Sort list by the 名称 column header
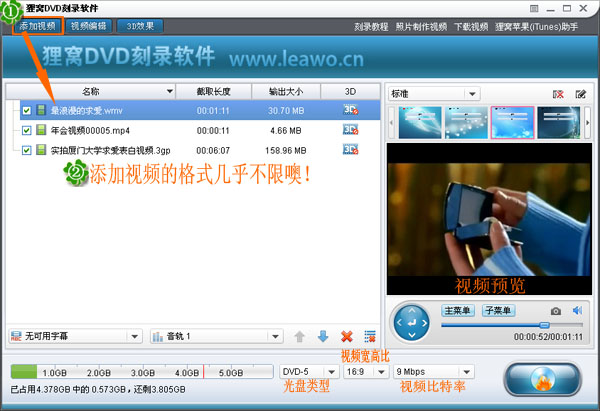The width and height of the screenshot is (600, 411). 91,91
